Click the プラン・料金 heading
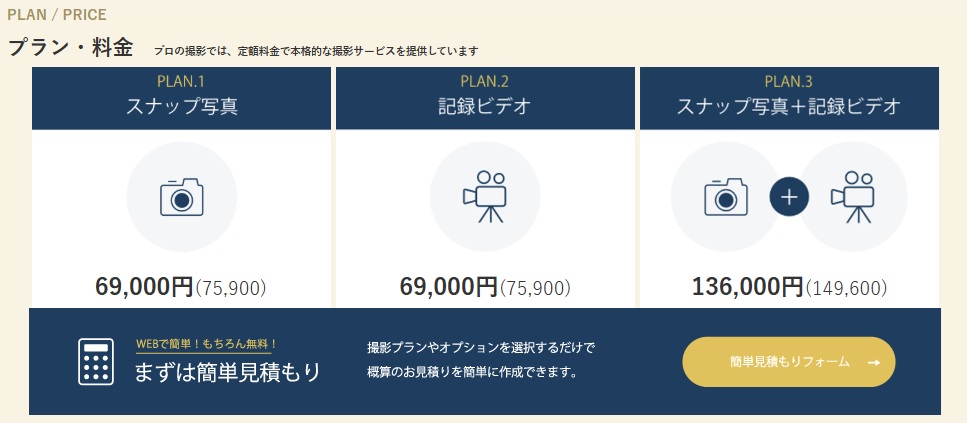The height and width of the screenshot is (423, 967). coord(70,48)
